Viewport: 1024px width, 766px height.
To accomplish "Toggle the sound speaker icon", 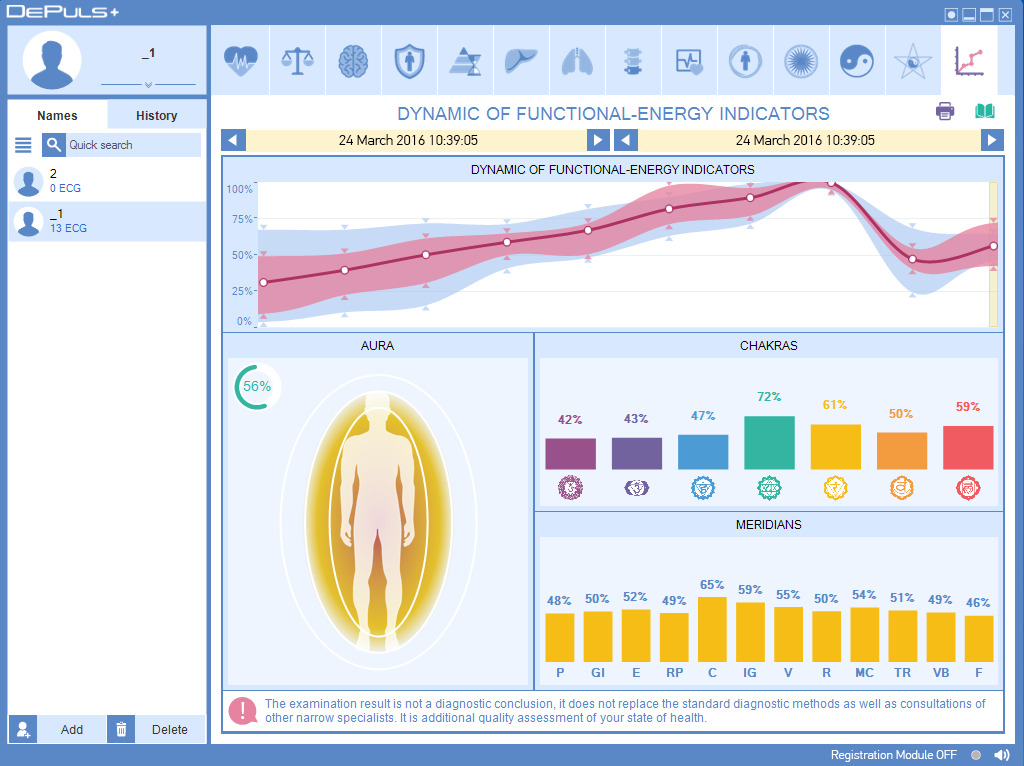I will click(x=1002, y=755).
